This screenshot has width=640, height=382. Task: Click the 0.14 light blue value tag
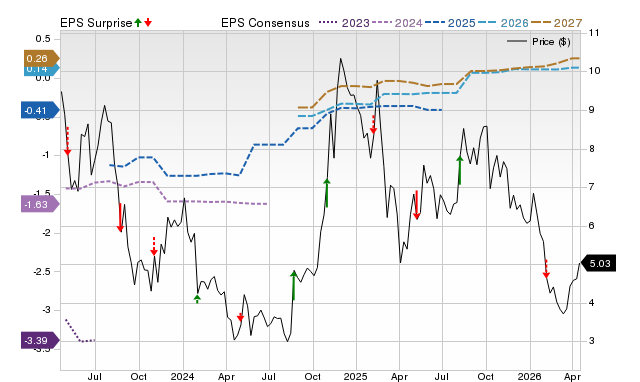[41, 69]
